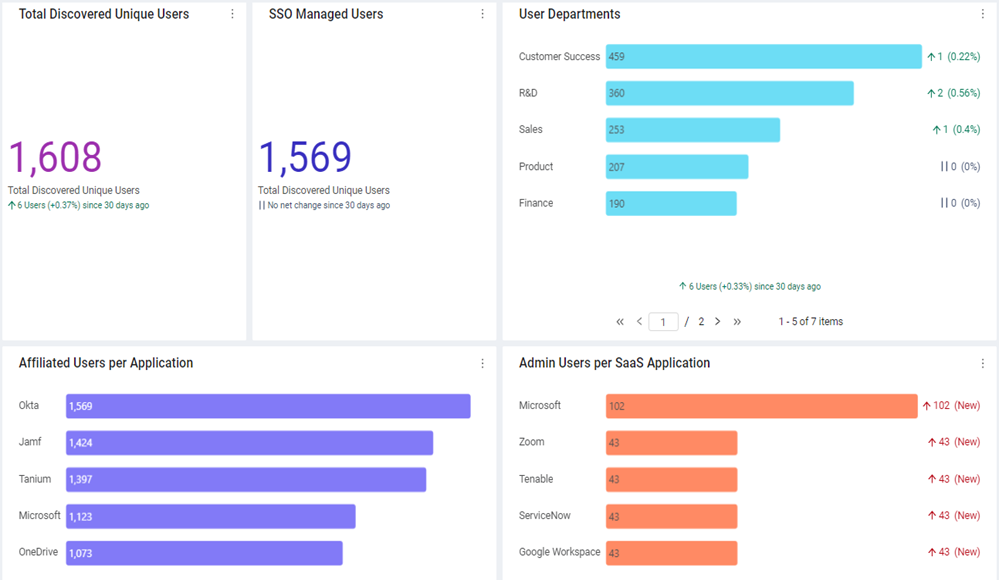Click Customer Success change '1 (0.22%)'

pyautogui.click(x=954, y=57)
